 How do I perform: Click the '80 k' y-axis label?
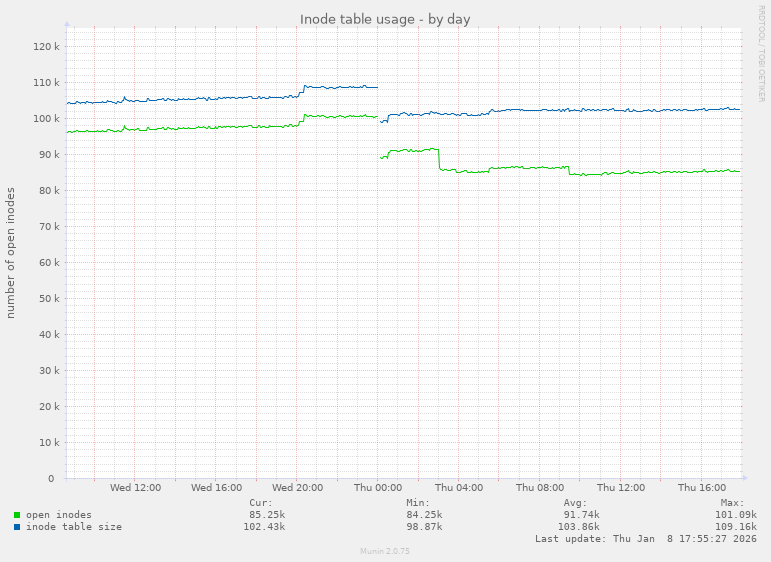[49, 190]
